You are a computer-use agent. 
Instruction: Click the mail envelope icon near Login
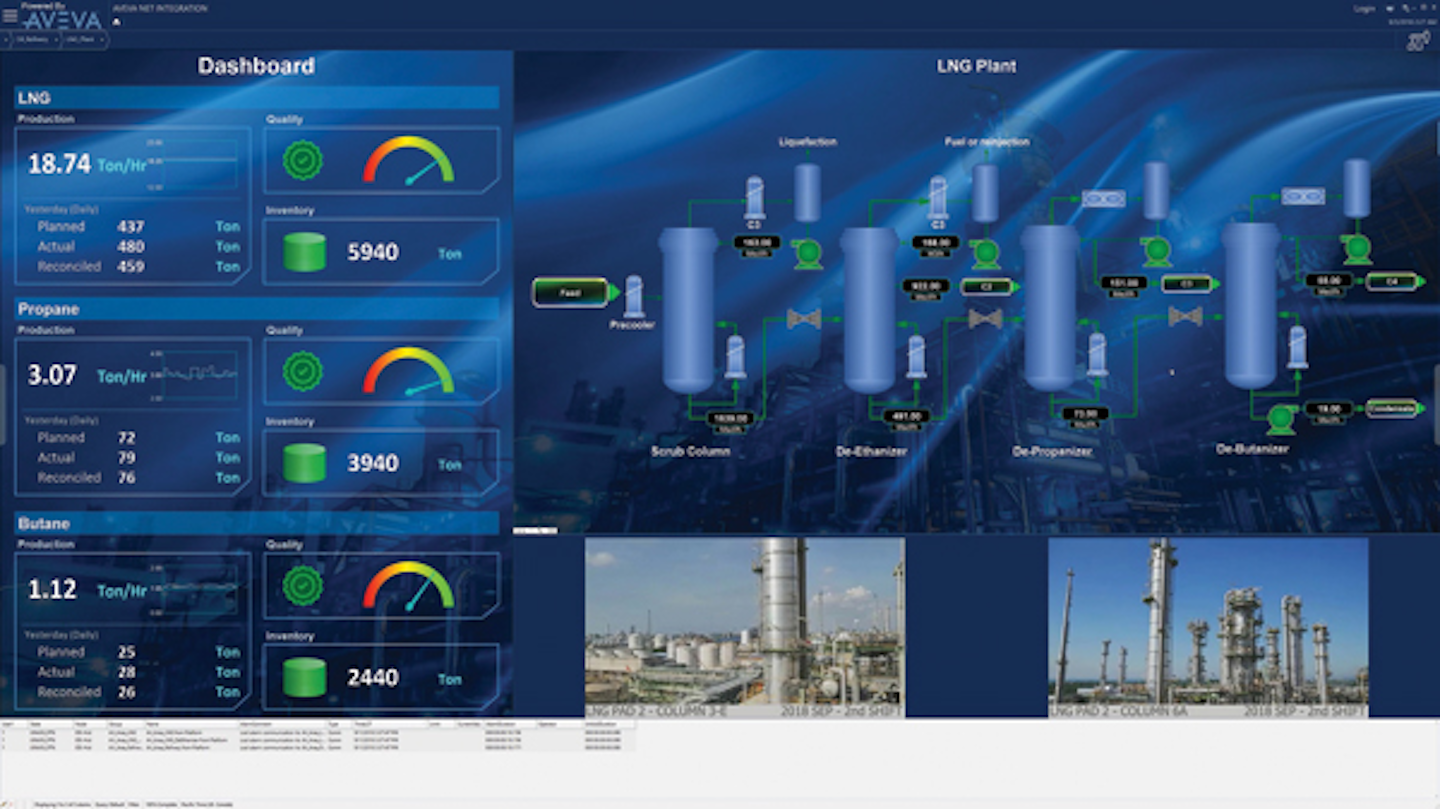point(1390,8)
